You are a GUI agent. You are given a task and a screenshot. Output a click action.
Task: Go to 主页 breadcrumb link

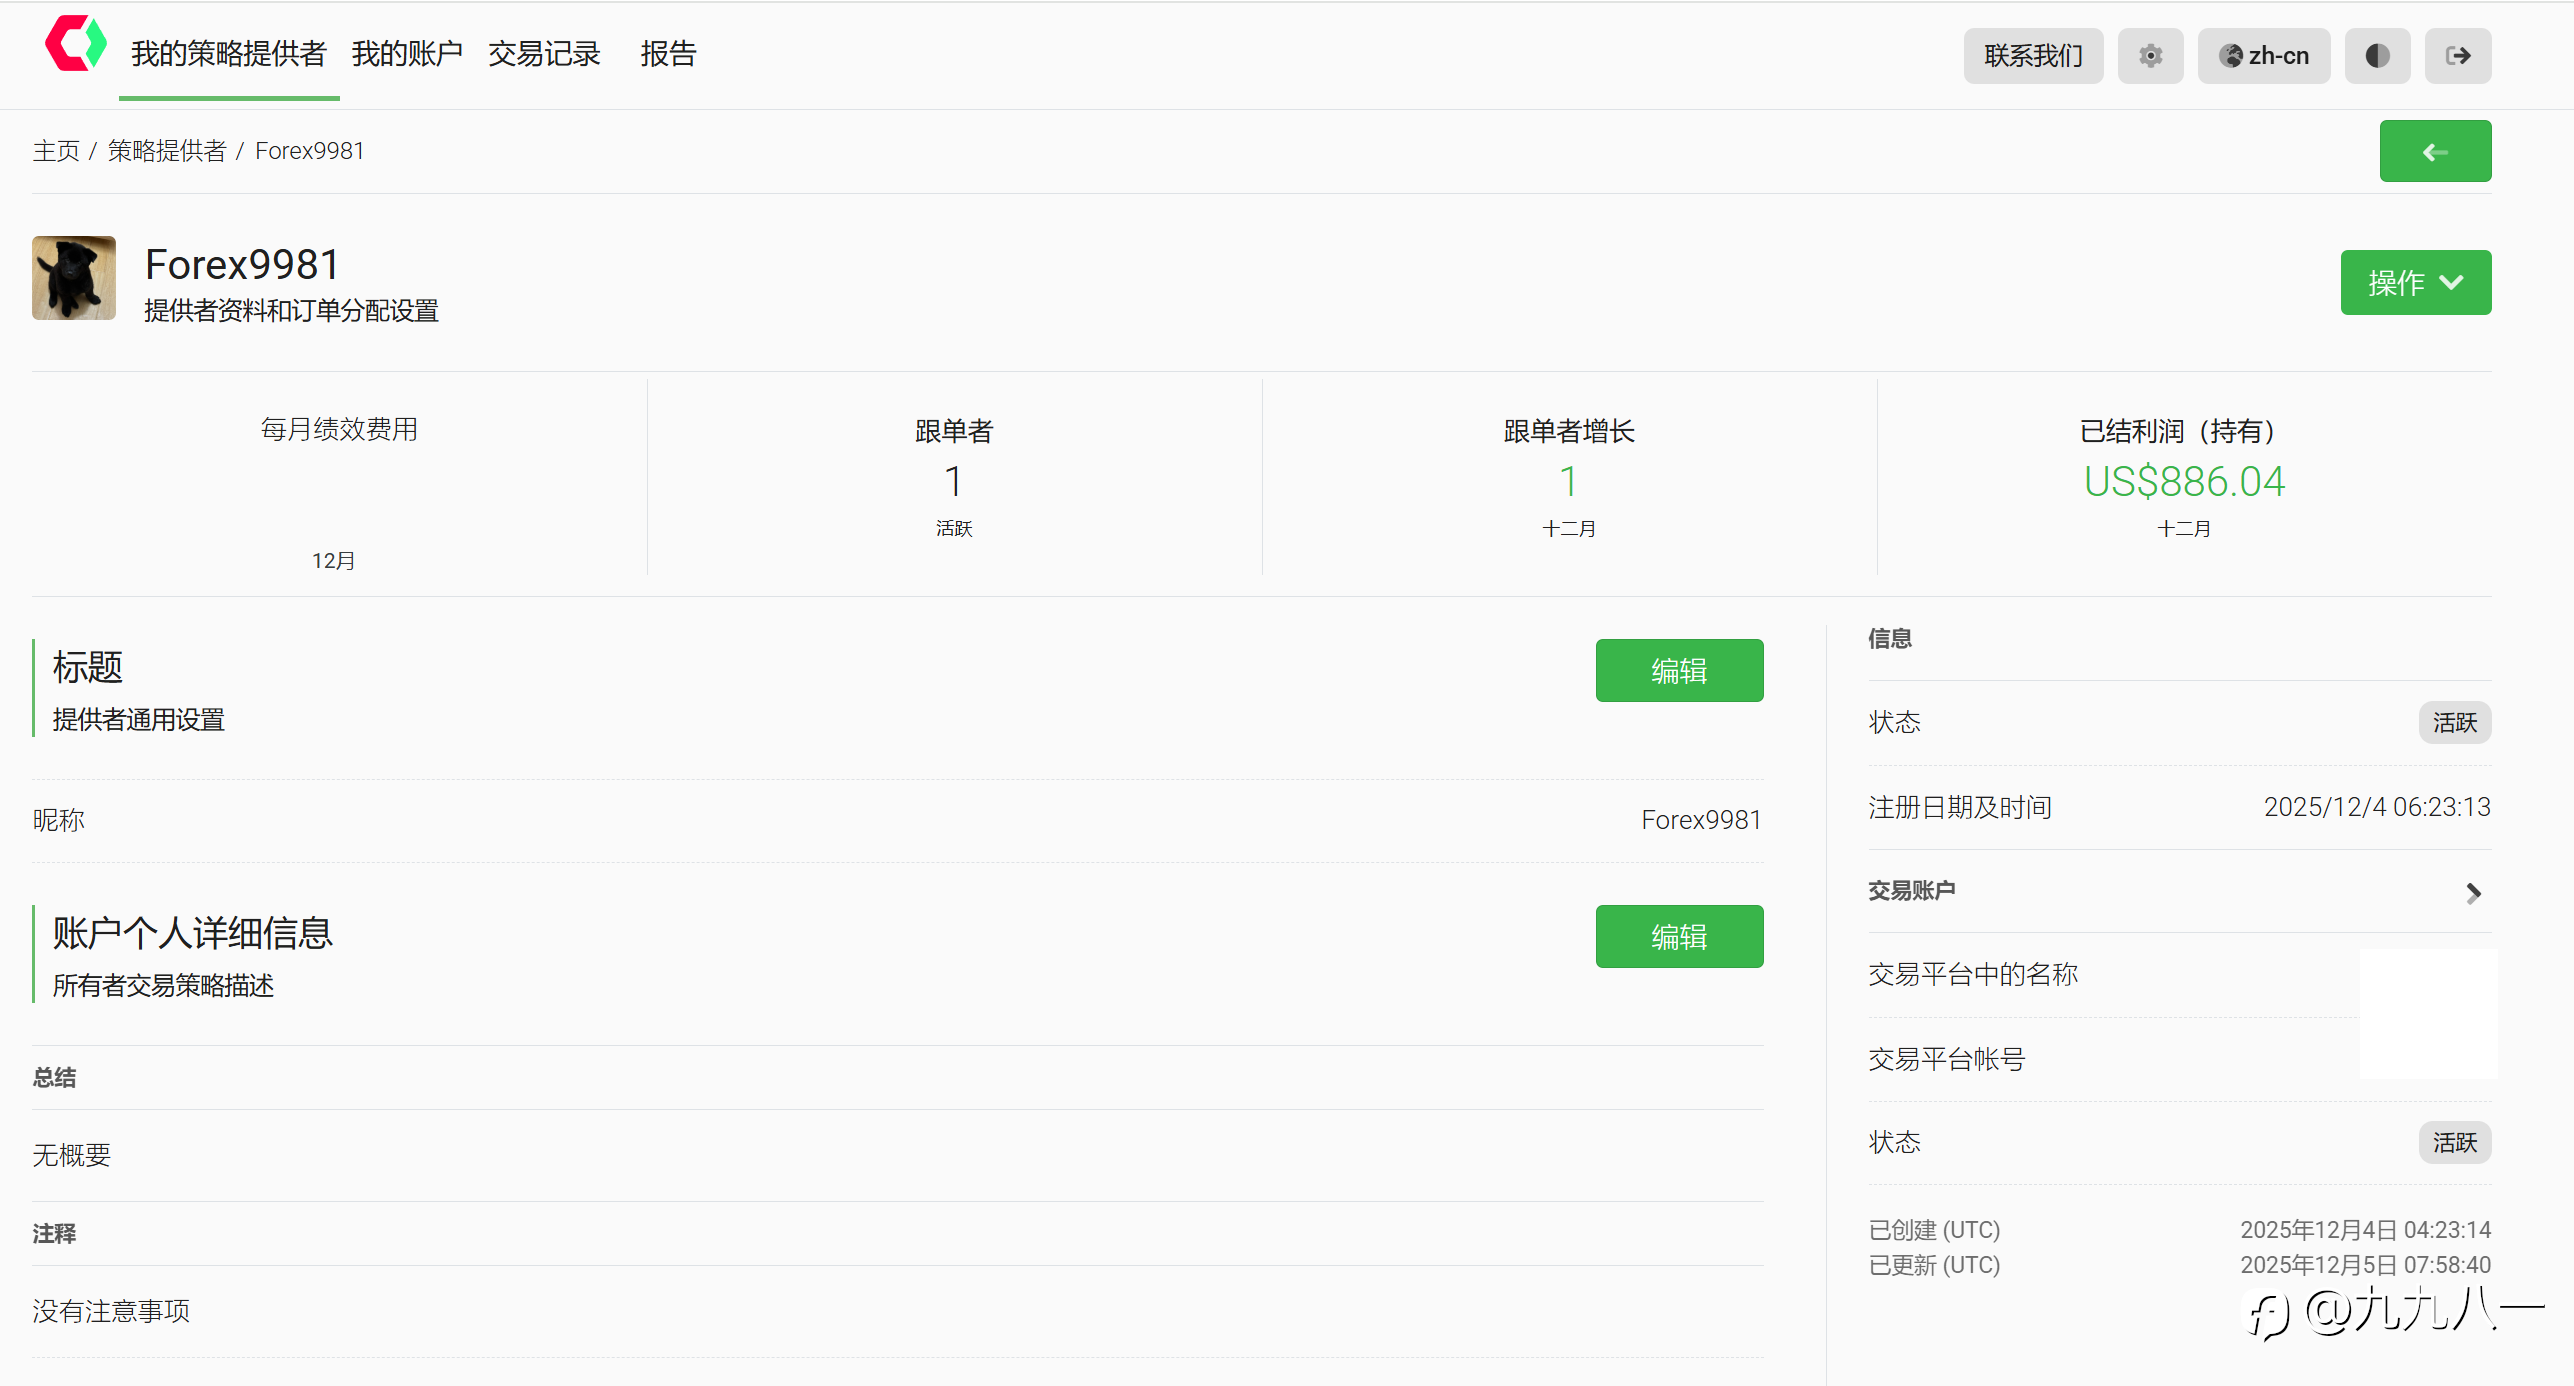point(56,151)
